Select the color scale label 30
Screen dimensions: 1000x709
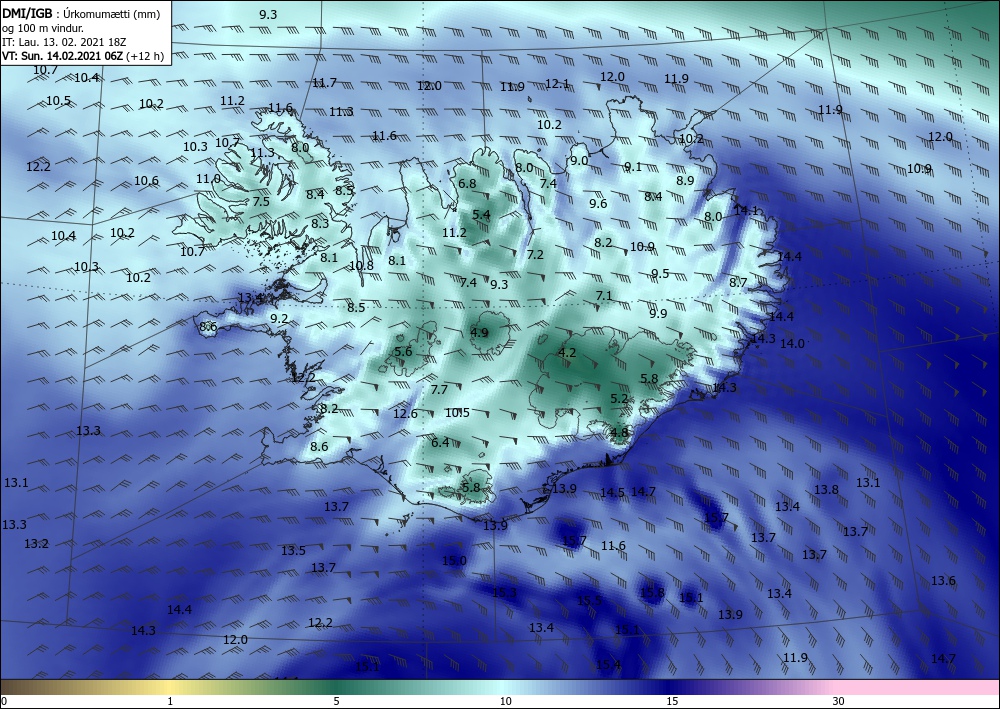pyautogui.click(x=839, y=701)
